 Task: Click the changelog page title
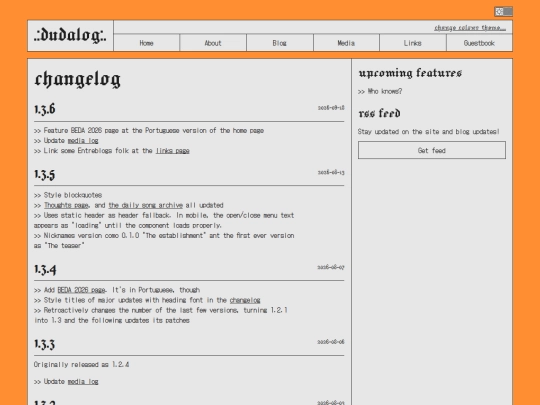coord(77,79)
